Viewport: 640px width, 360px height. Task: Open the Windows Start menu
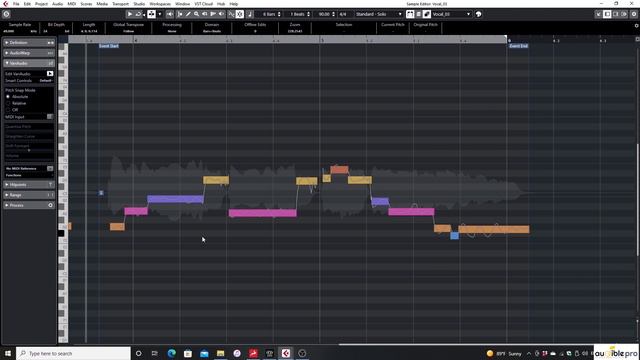7,353
